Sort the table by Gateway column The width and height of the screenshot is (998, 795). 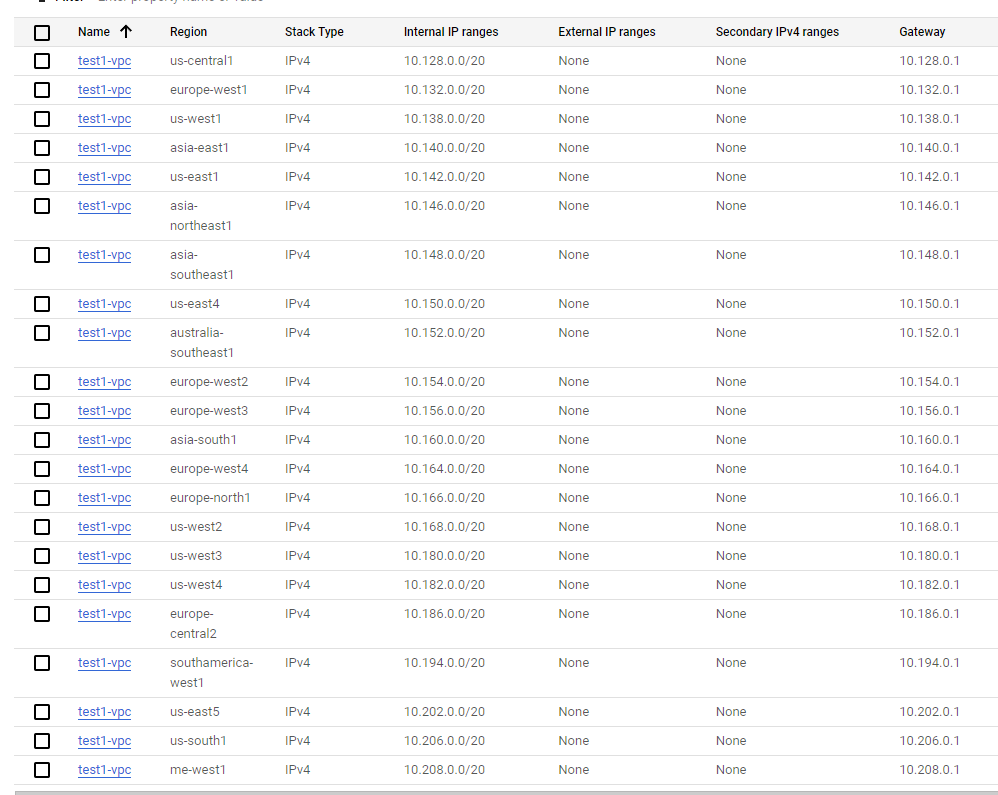click(x=921, y=32)
